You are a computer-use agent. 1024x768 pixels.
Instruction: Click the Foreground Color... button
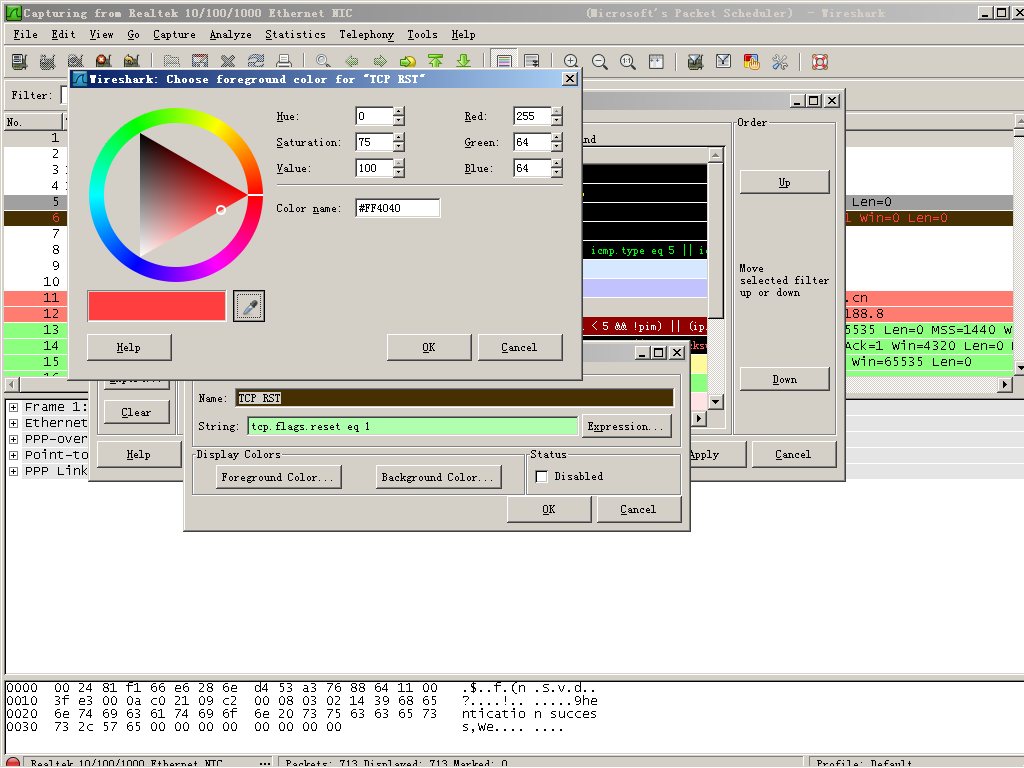coord(278,477)
